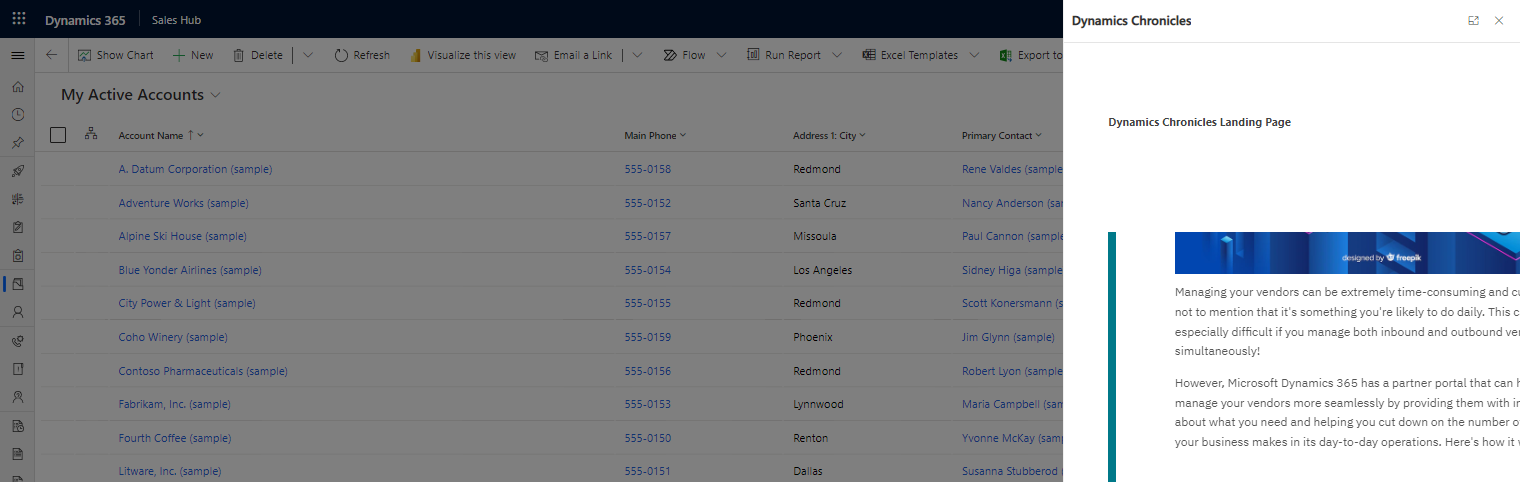Select the Los Angeles city cell
This screenshot has height=482, width=1520.
click(823, 270)
